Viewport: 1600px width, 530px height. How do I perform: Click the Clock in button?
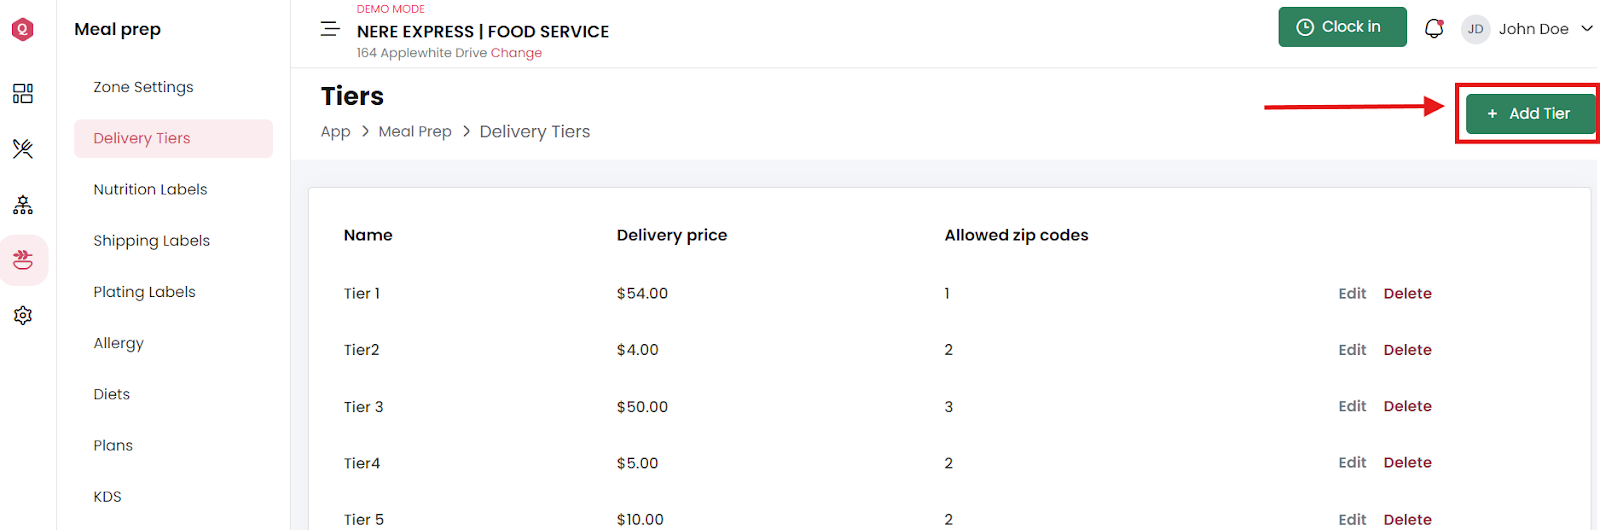coord(1342,27)
